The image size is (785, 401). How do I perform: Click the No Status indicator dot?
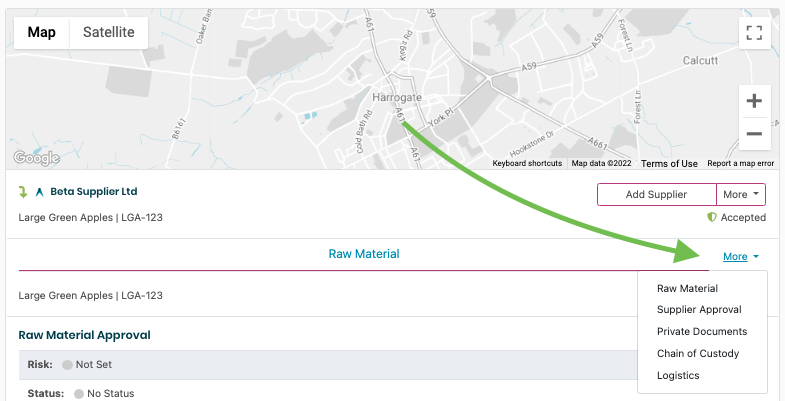tap(79, 394)
